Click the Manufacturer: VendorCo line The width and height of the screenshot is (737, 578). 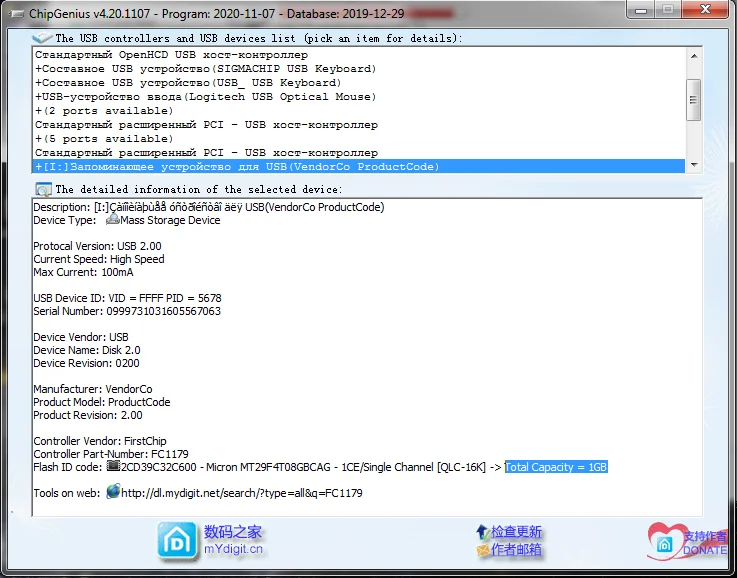click(x=93, y=389)
